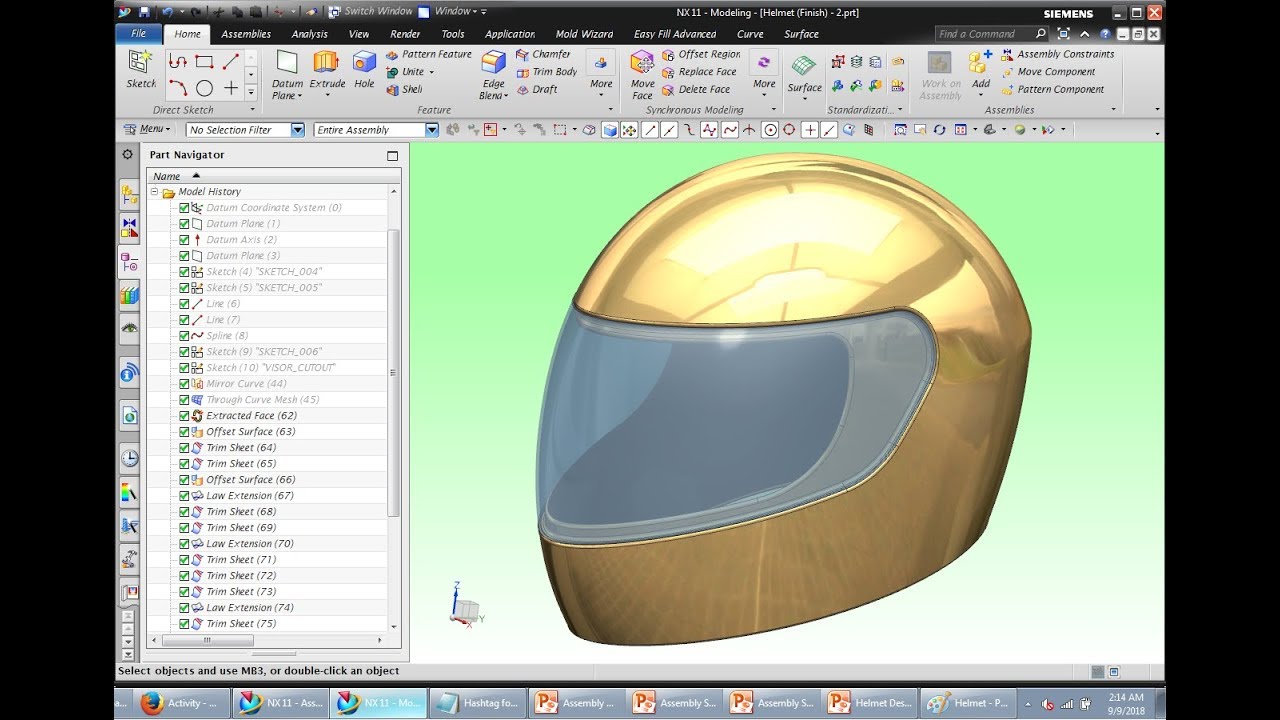
Task: Toggle the Through Curve Mesh (45) checkbox
Action: [184, 400]
